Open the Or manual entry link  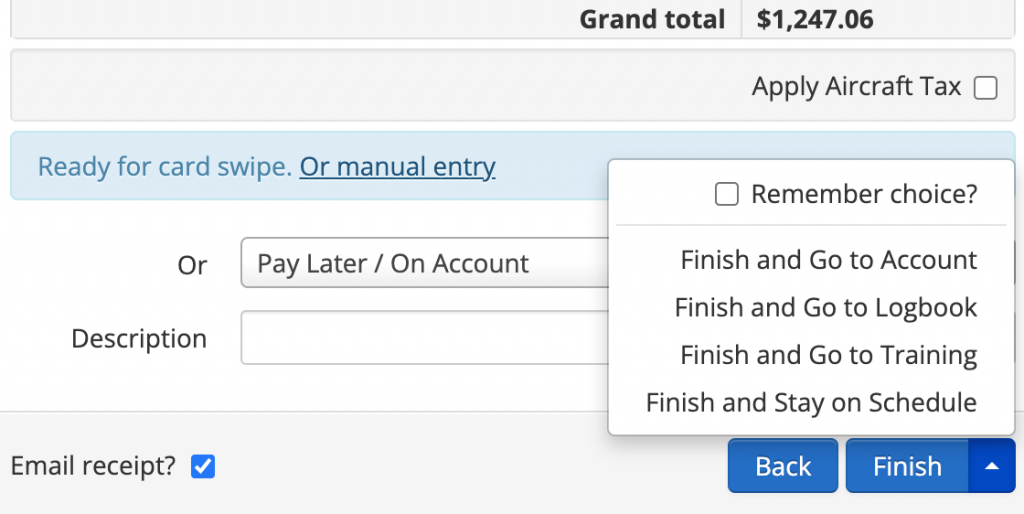click(397, 166)
